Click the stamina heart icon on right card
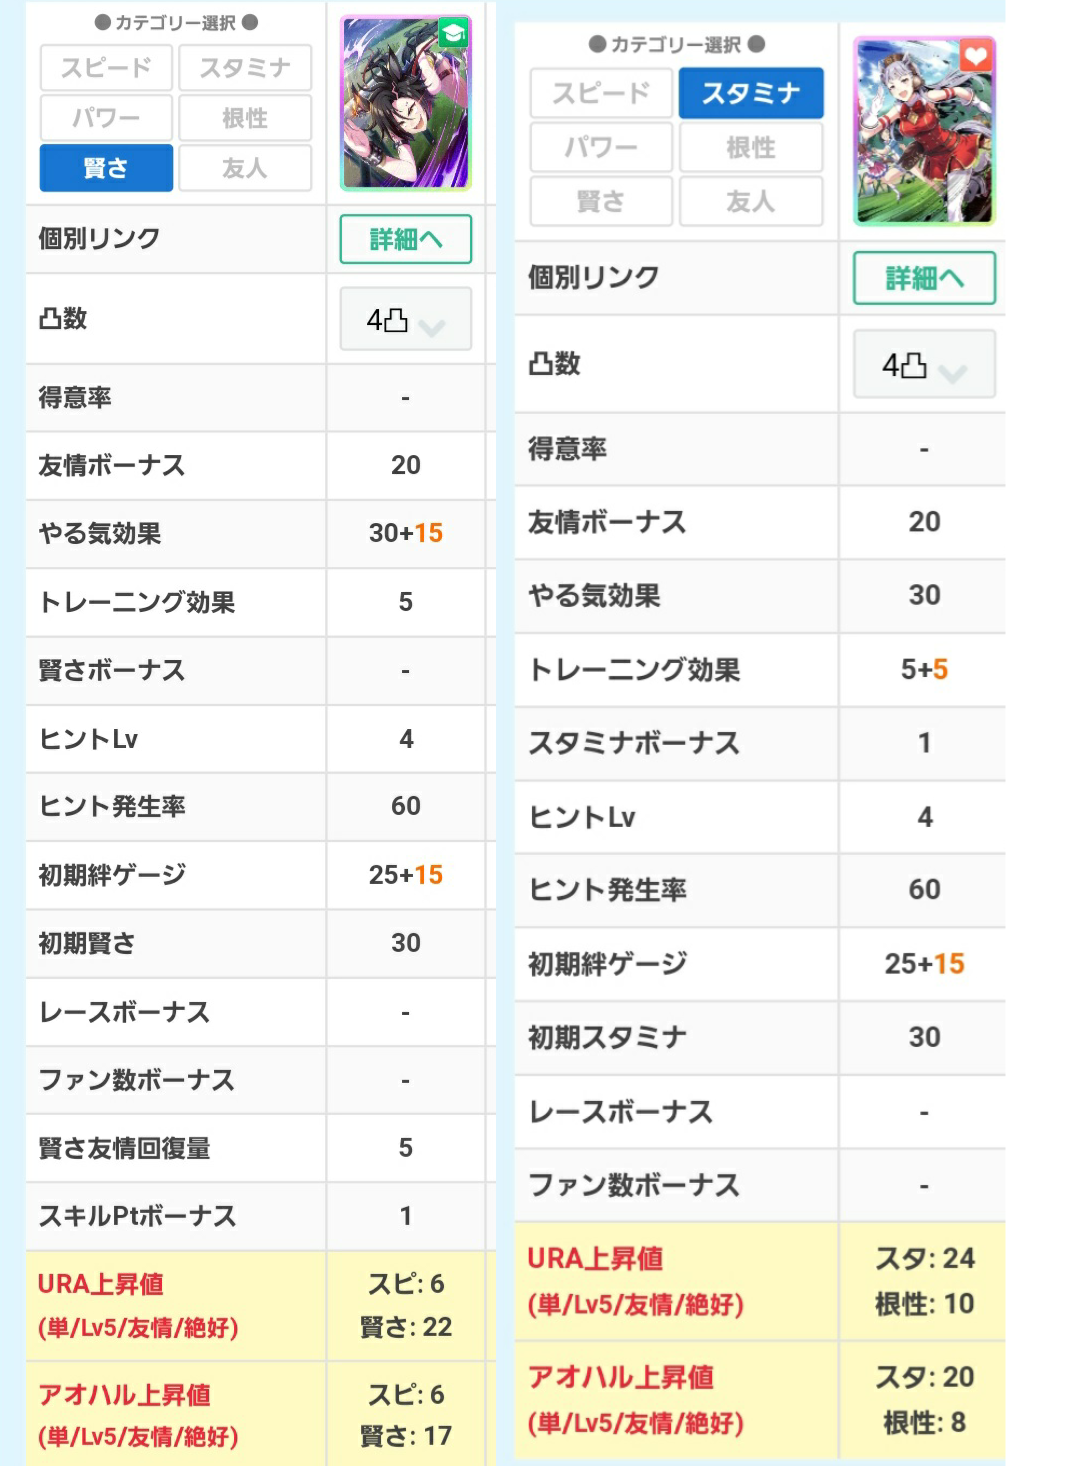This screenshot has height=1466, width=1080. (x=975, y=56)
